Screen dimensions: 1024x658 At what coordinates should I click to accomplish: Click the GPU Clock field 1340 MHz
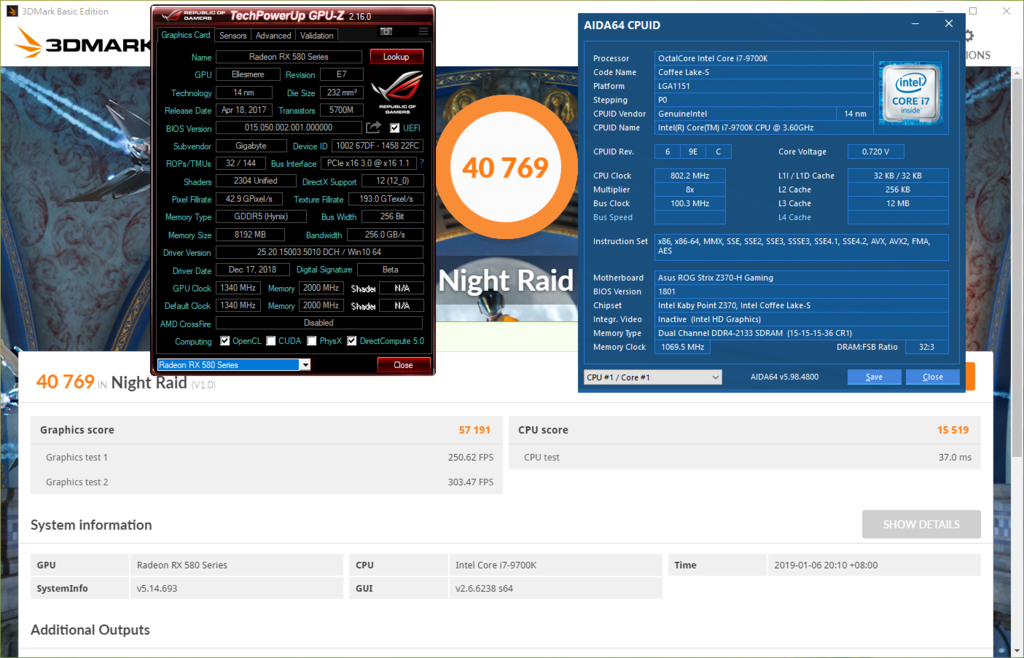click(x=238, y=288)
